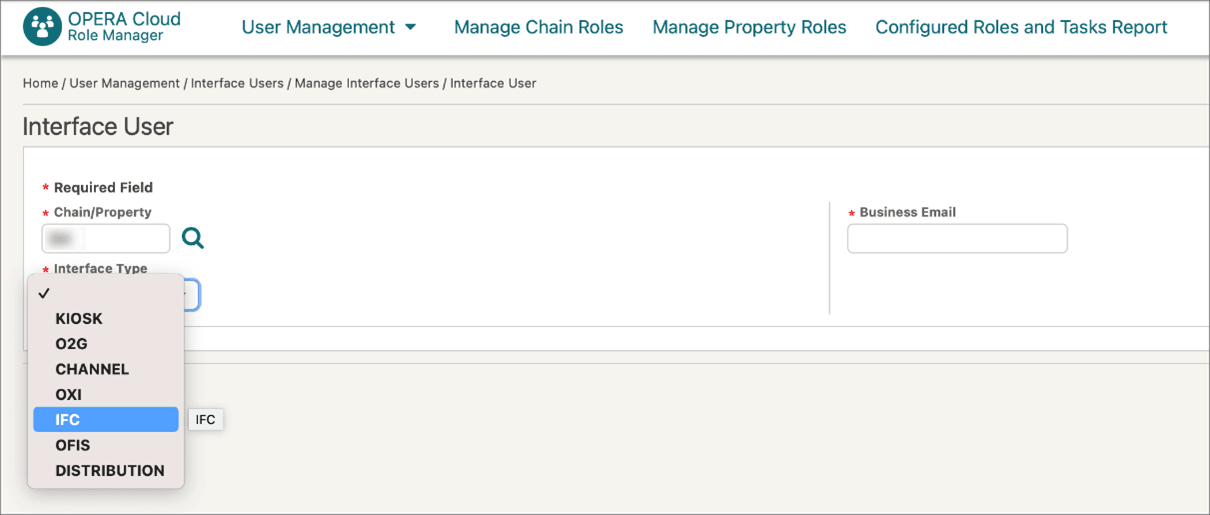Go to Home breadcrumb

[40, 83]
